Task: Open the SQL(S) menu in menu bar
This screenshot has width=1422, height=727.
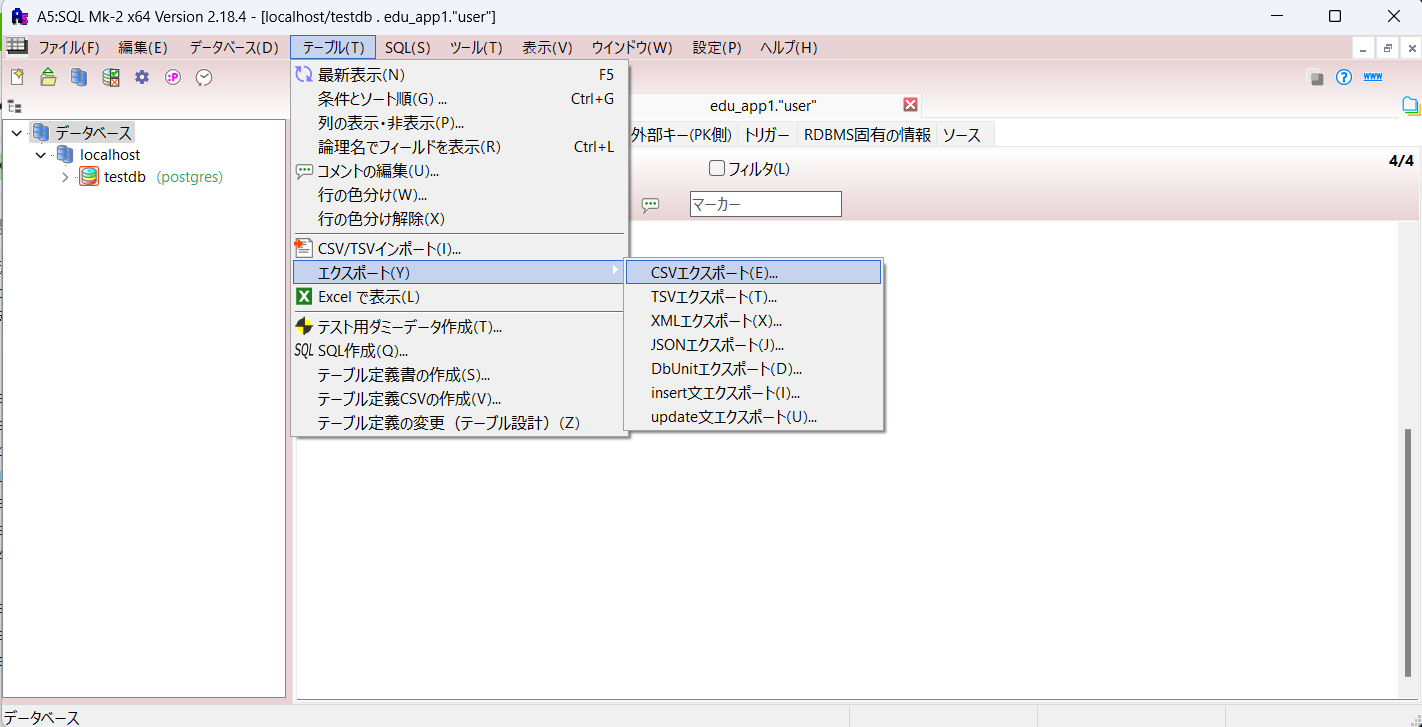Action: tap(408, 47)
